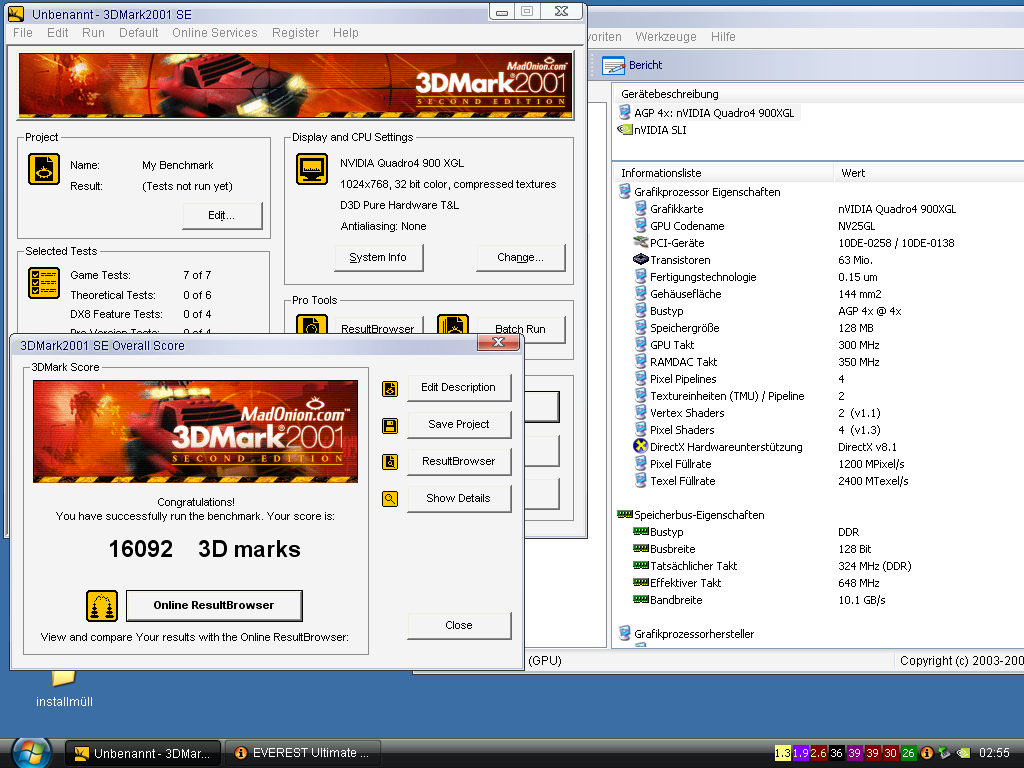This screenshot has width=1024, height=768.
Task: Click the Save Project floppy disk icon
Action: (390, 426)
